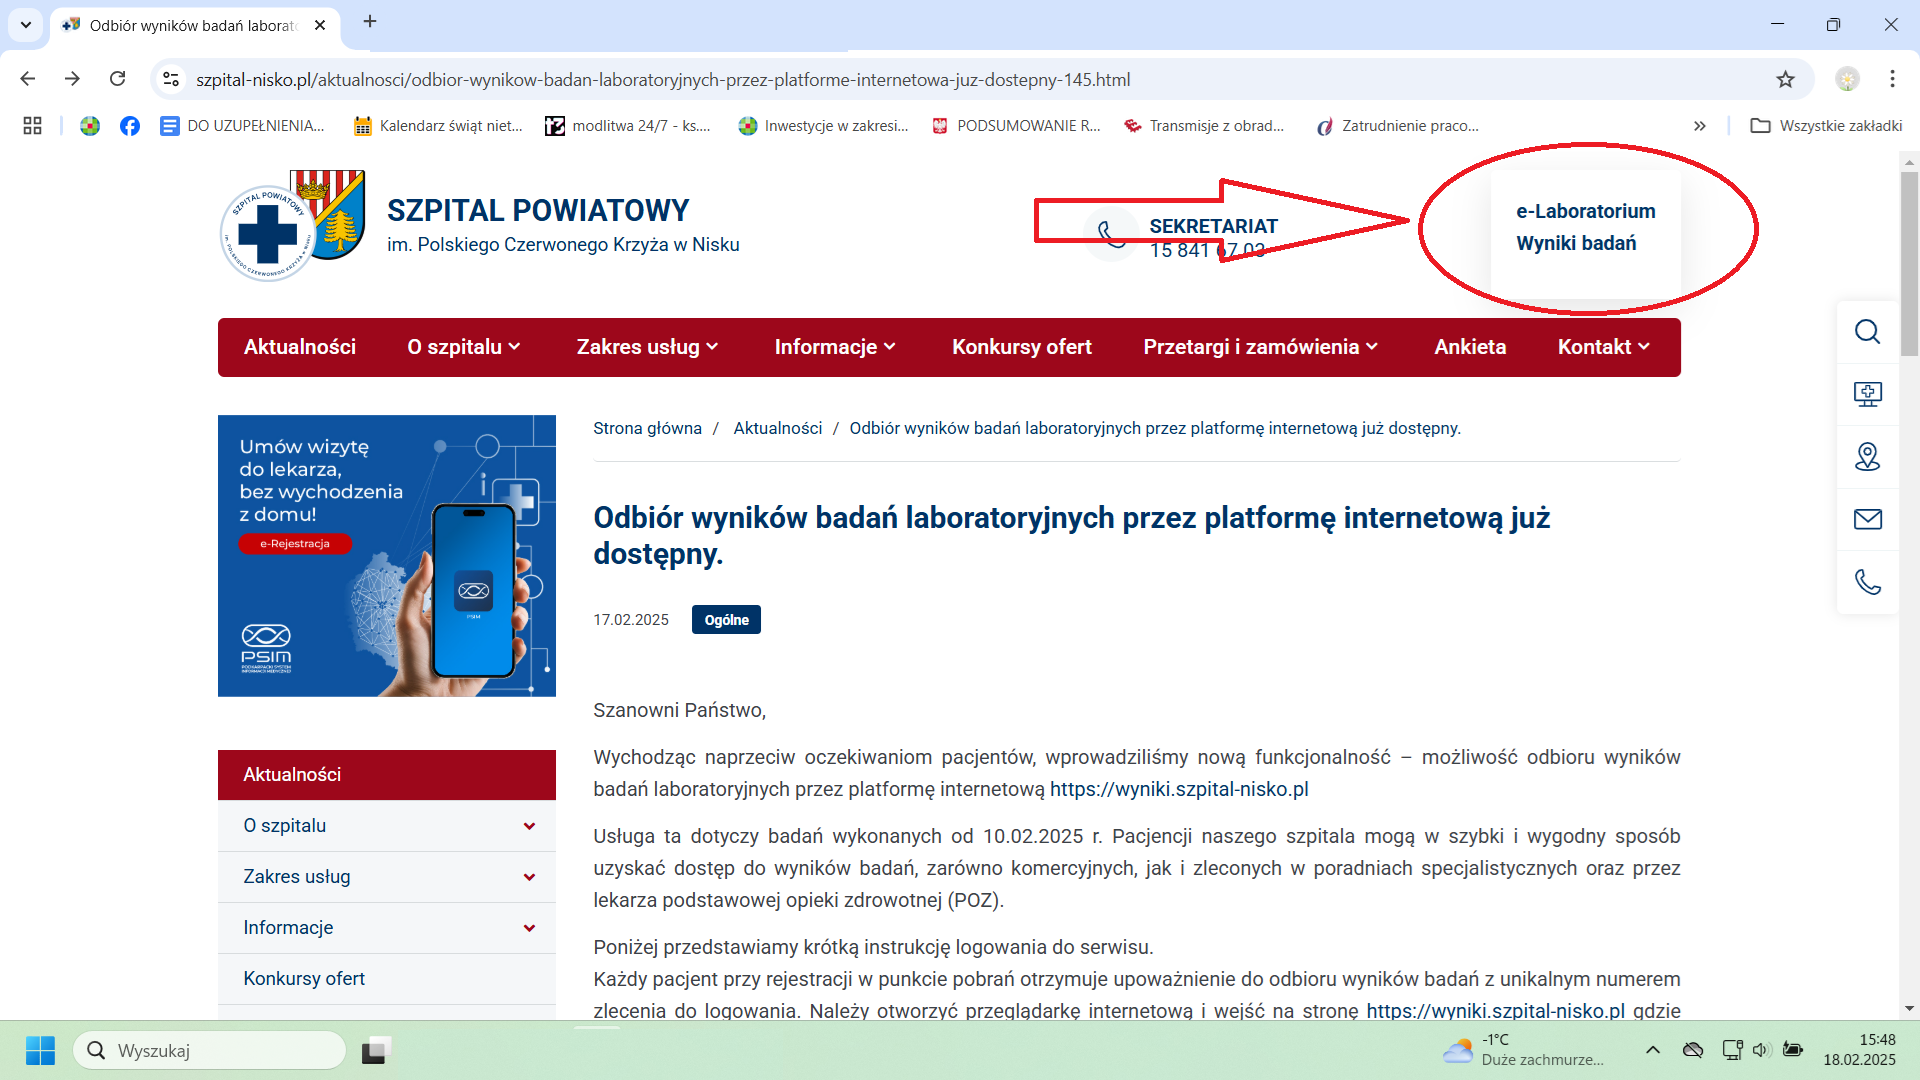Open the search icon in right sidebar
Viewport: 1920px width, 1080px height.
click(x=1867, y=332)
